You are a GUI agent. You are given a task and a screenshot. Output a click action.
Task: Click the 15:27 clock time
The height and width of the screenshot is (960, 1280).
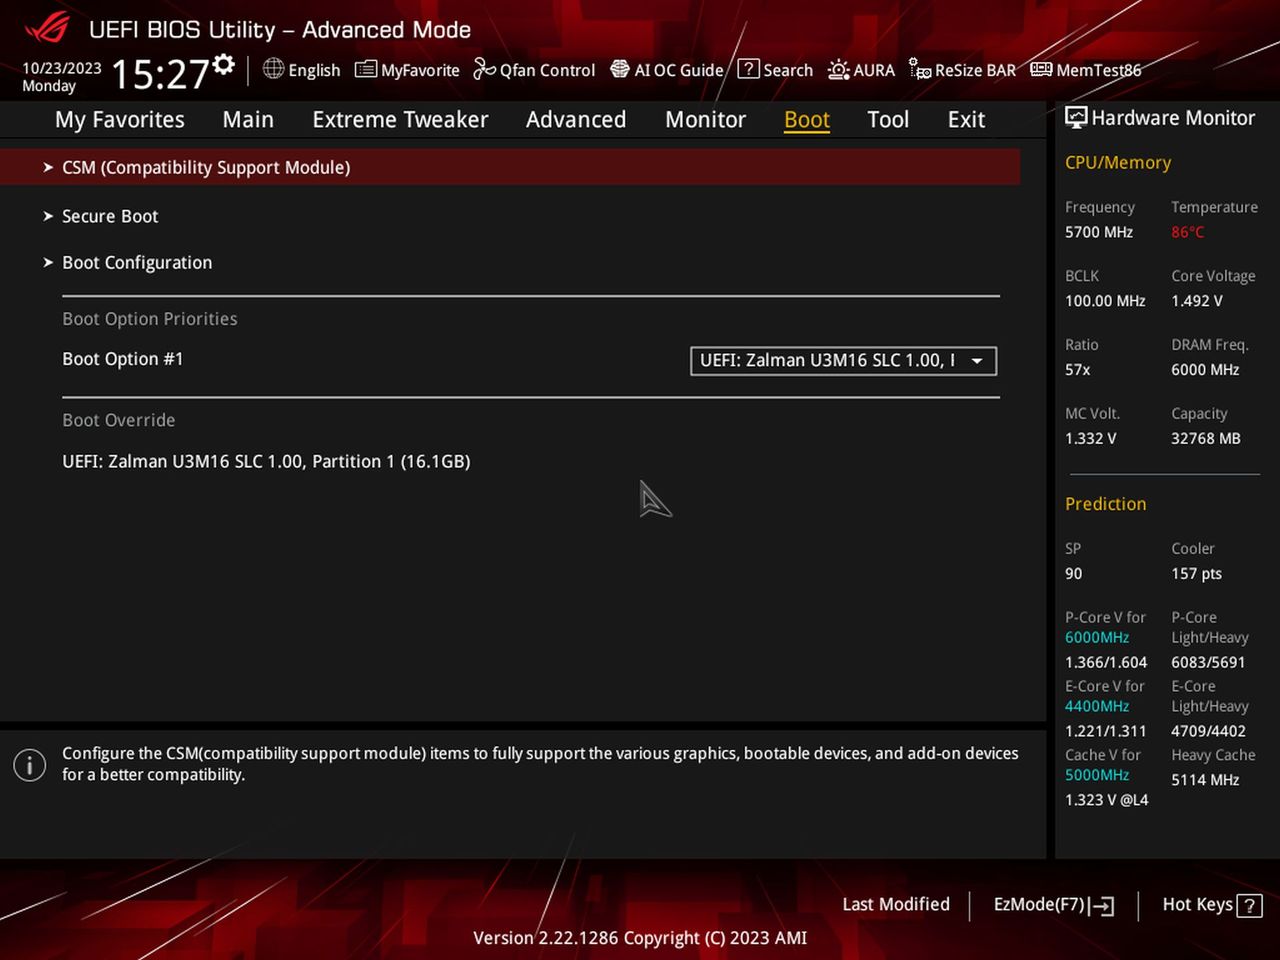coord(159,74)
